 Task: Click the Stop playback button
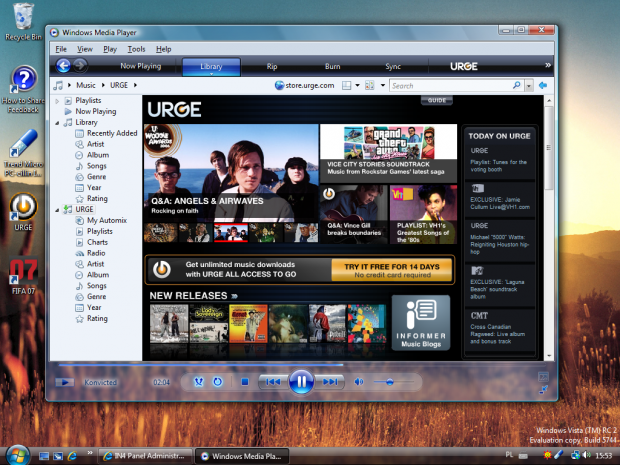tap(244, 382)
